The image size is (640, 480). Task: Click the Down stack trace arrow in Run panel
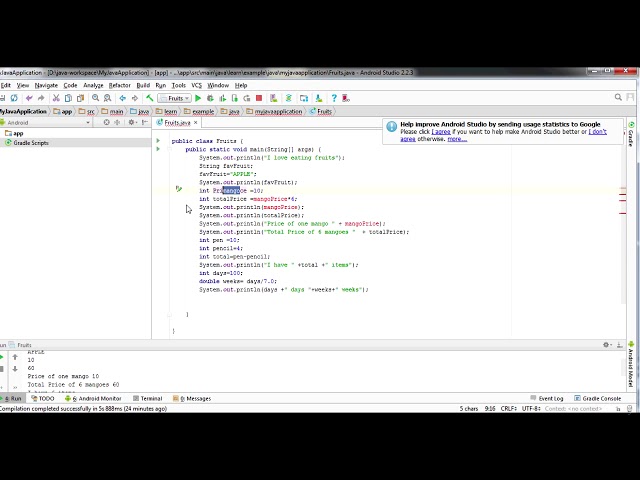15,369
